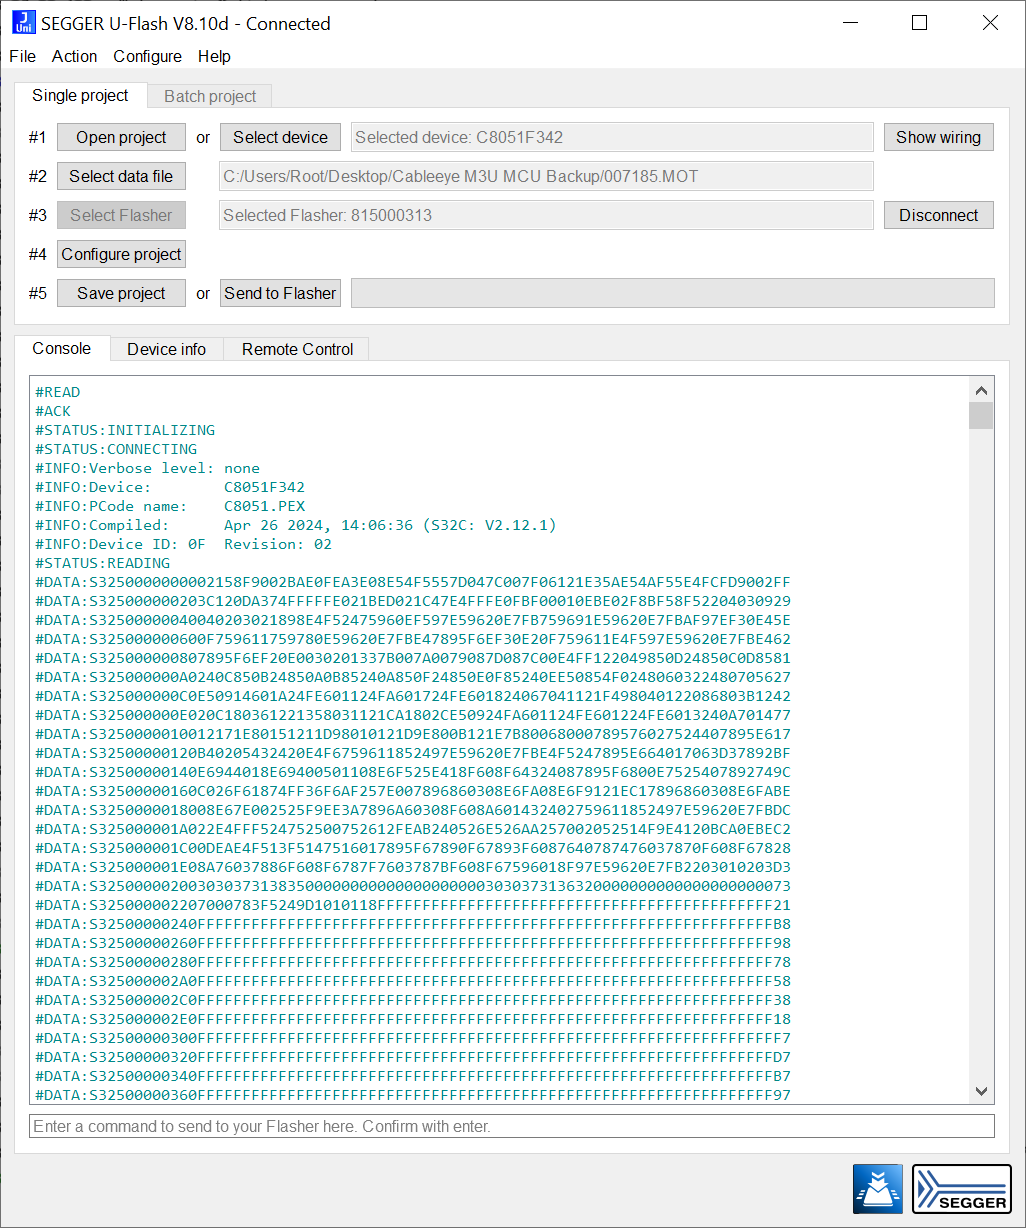Click the data line starting S325000000203C120D
This screenshot has height=1228, width=1026.
pos(413,601)
